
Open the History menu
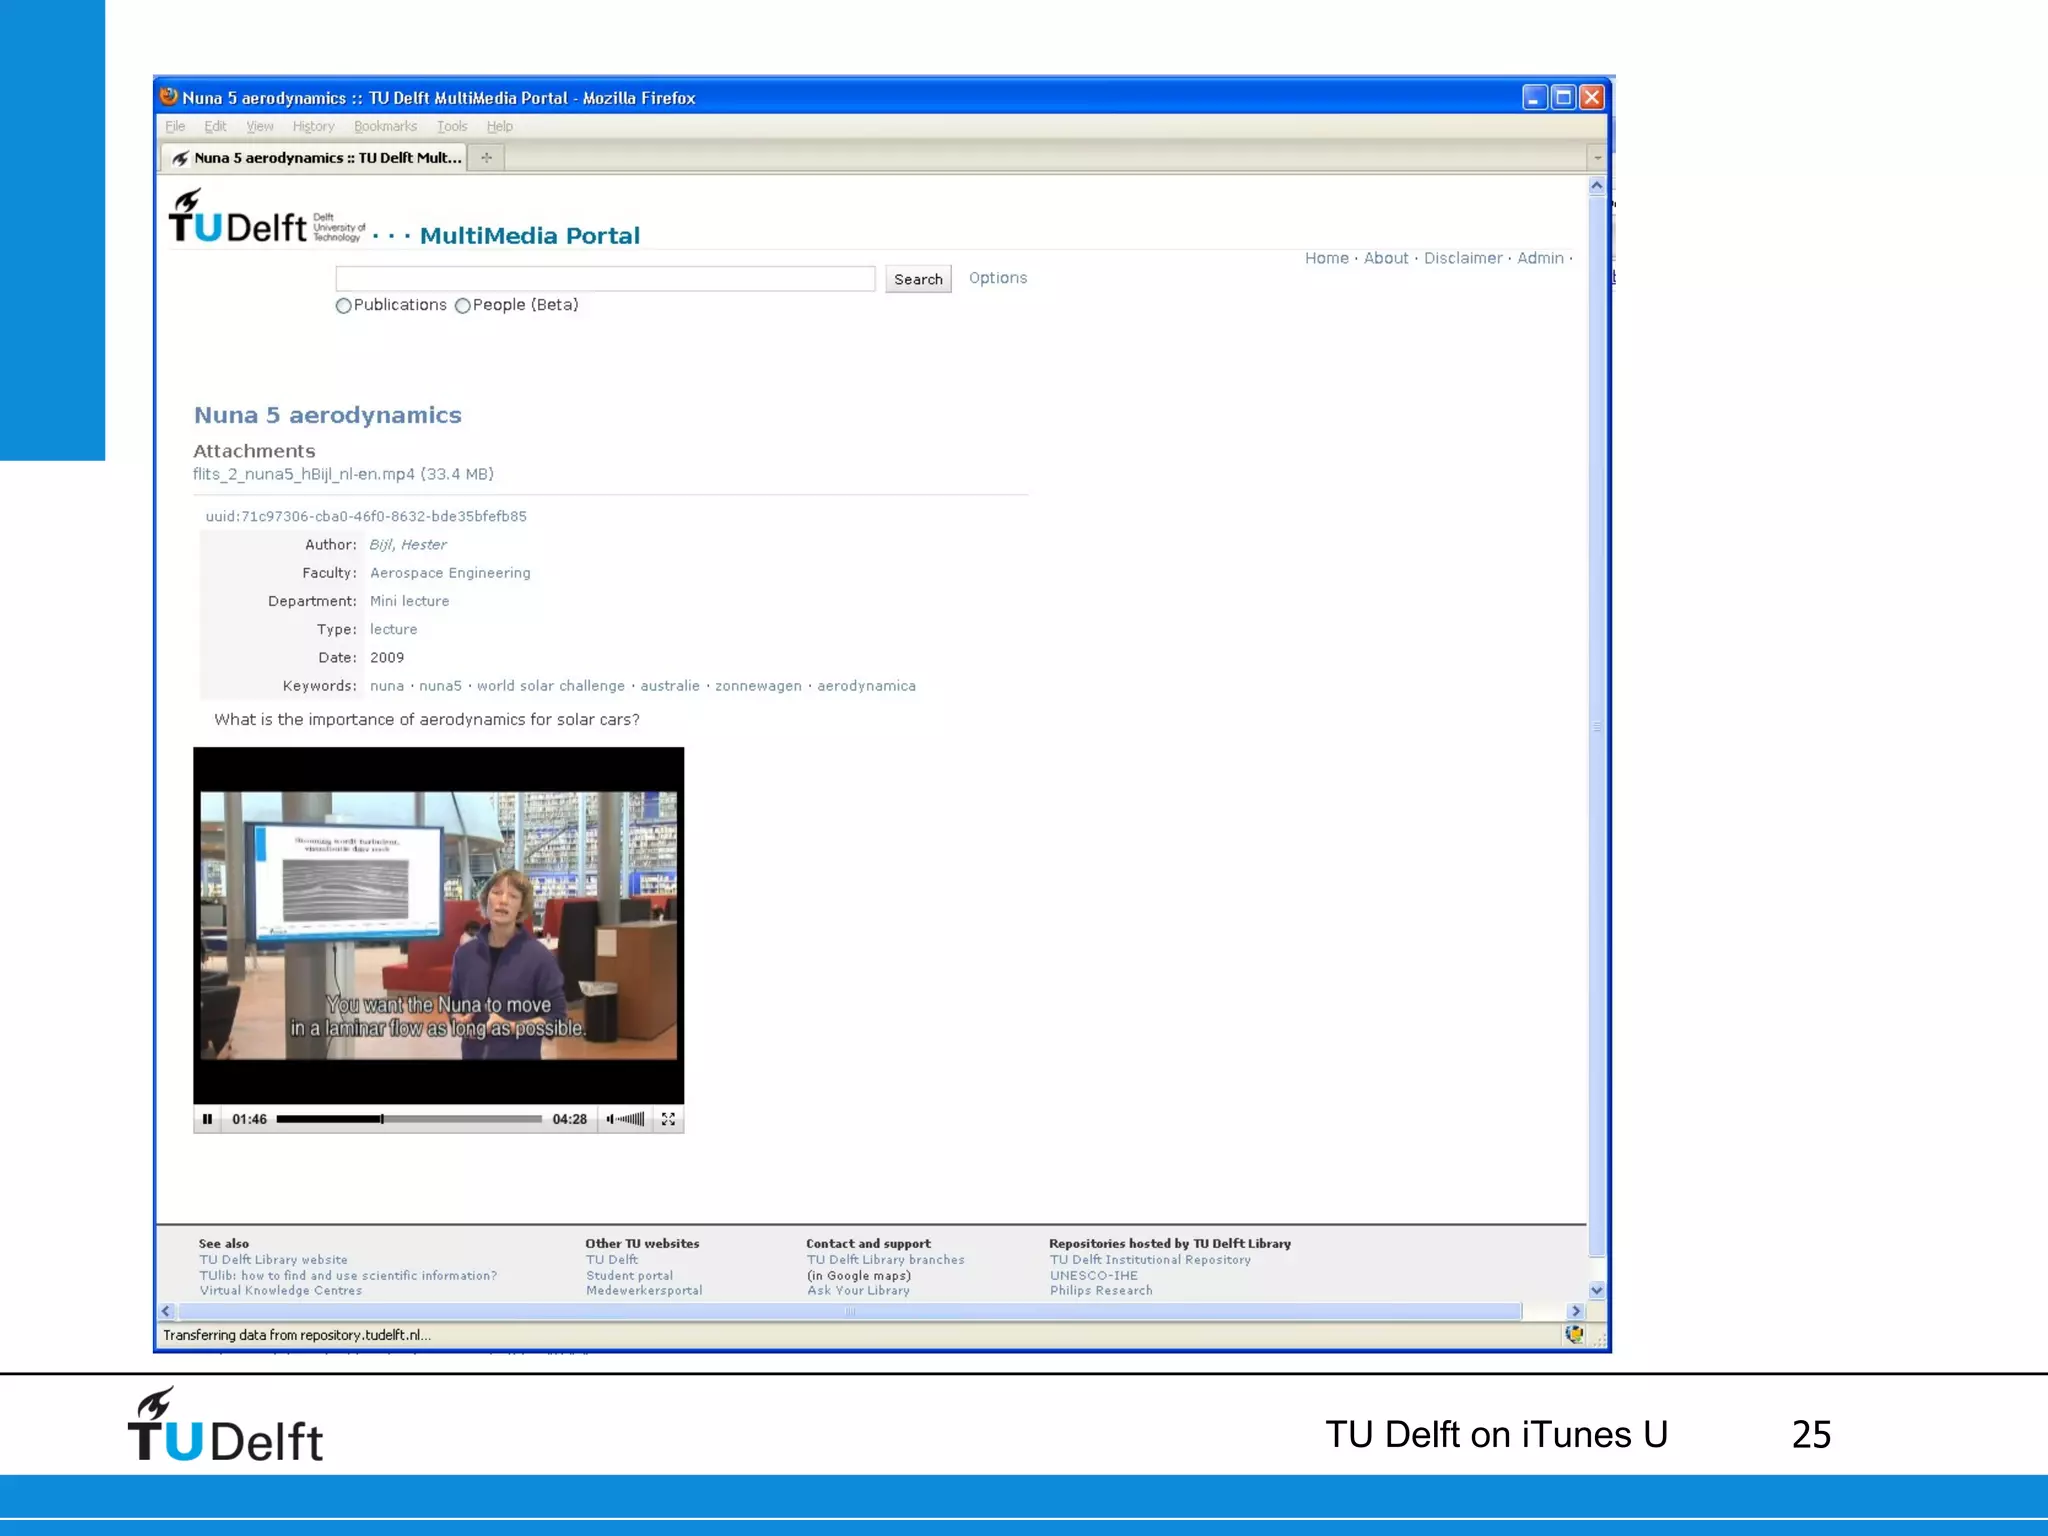313,126
